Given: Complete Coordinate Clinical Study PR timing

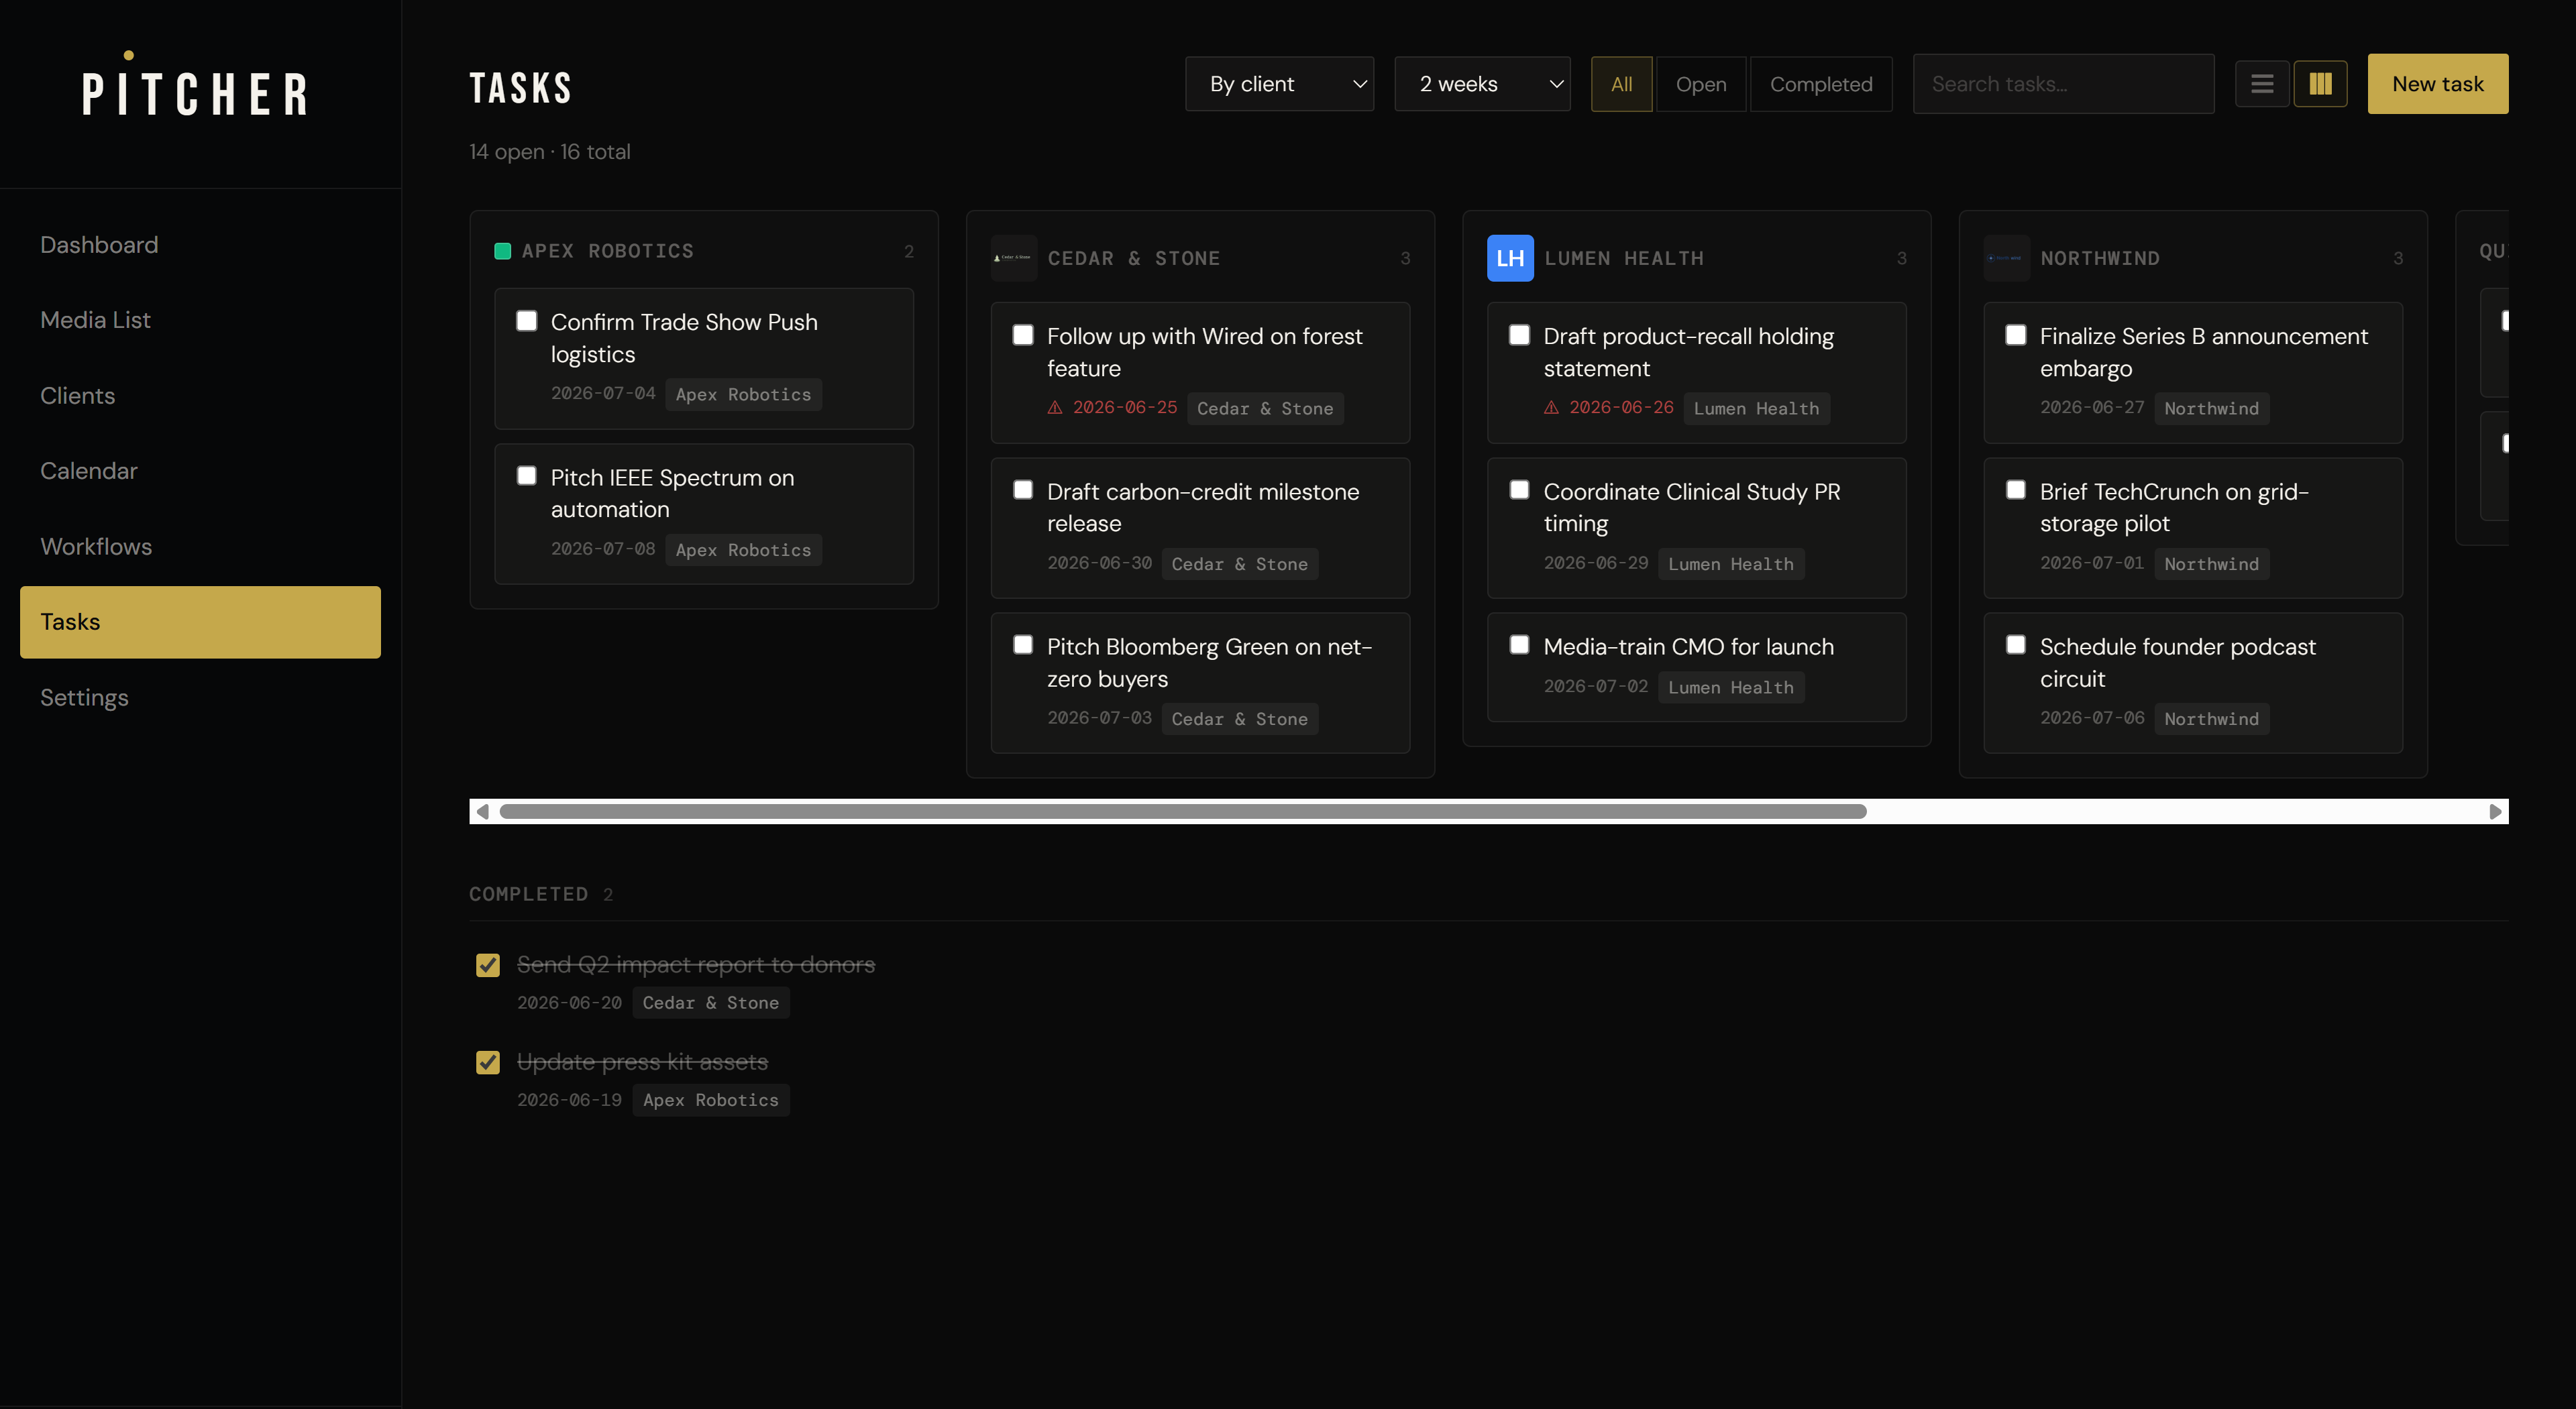Looking at the screenshot, I should click(x=1519, y=489).
